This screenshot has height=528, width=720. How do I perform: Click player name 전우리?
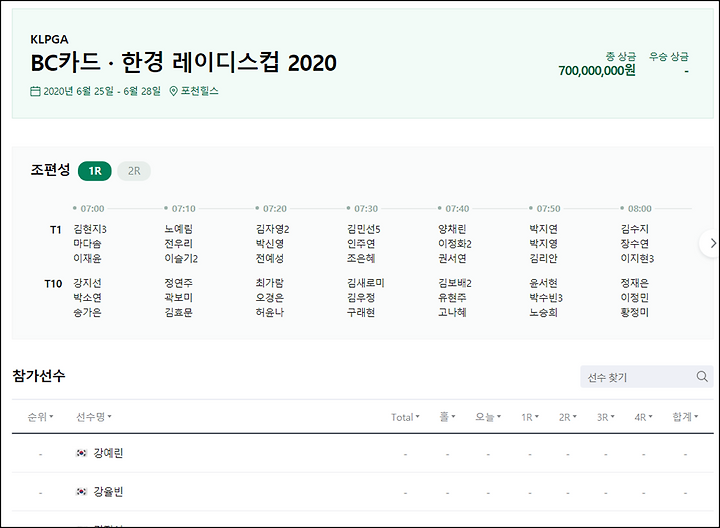pyautogui.click(x=179, y=243)
